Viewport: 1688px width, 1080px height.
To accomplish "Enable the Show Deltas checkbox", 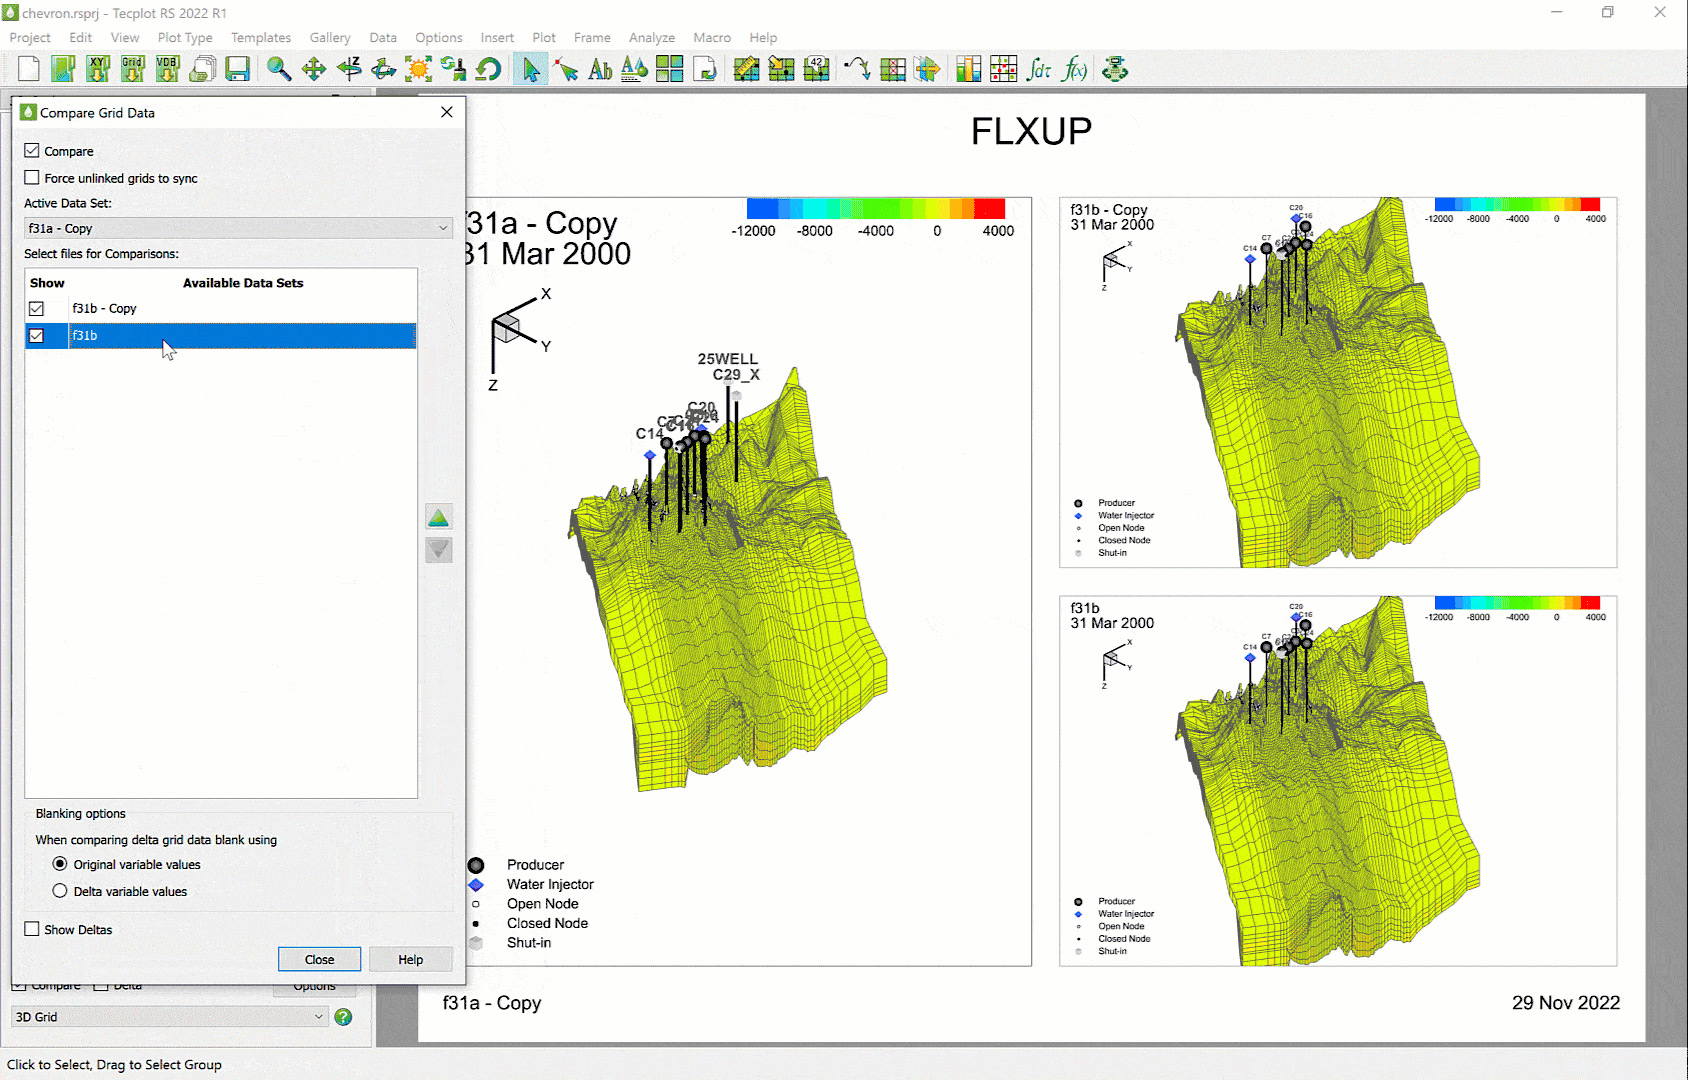I will tap(32, 929).
